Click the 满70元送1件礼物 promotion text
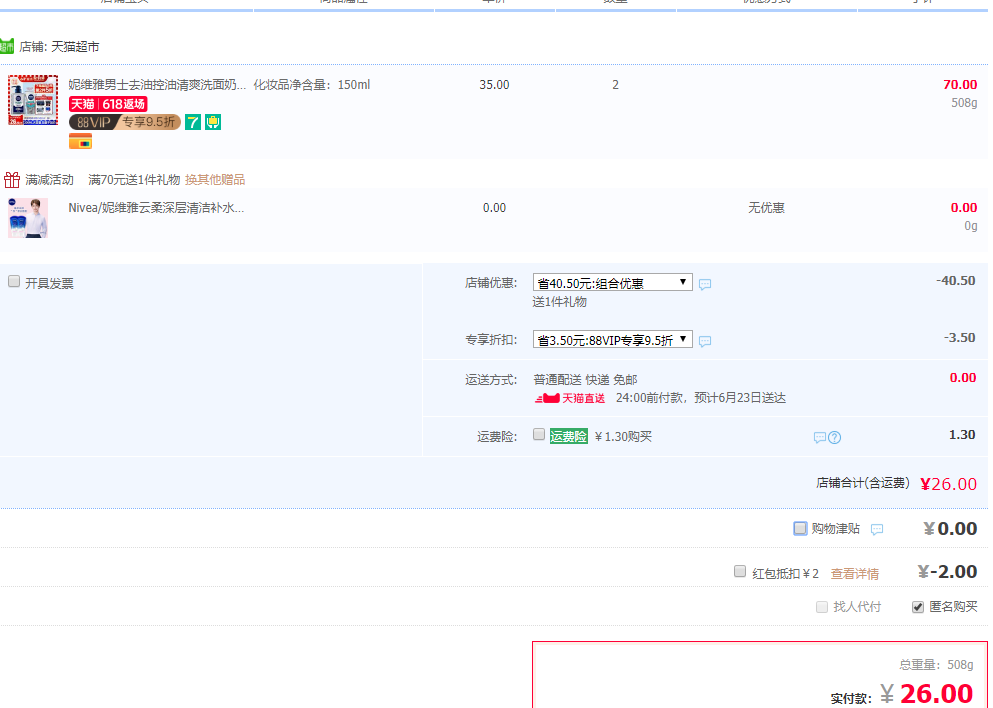 pos(134,180)
